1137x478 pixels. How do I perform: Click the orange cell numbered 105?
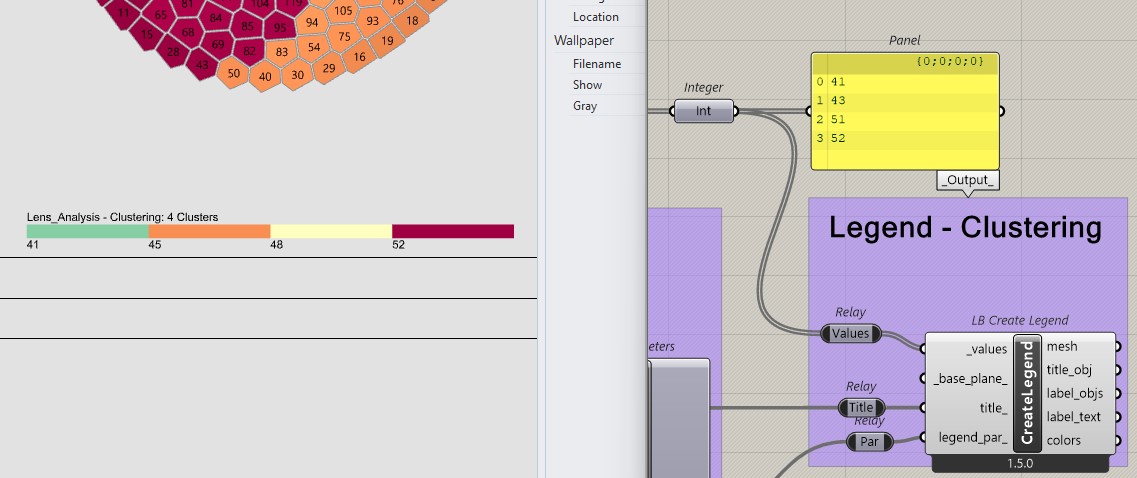[344, 10]
